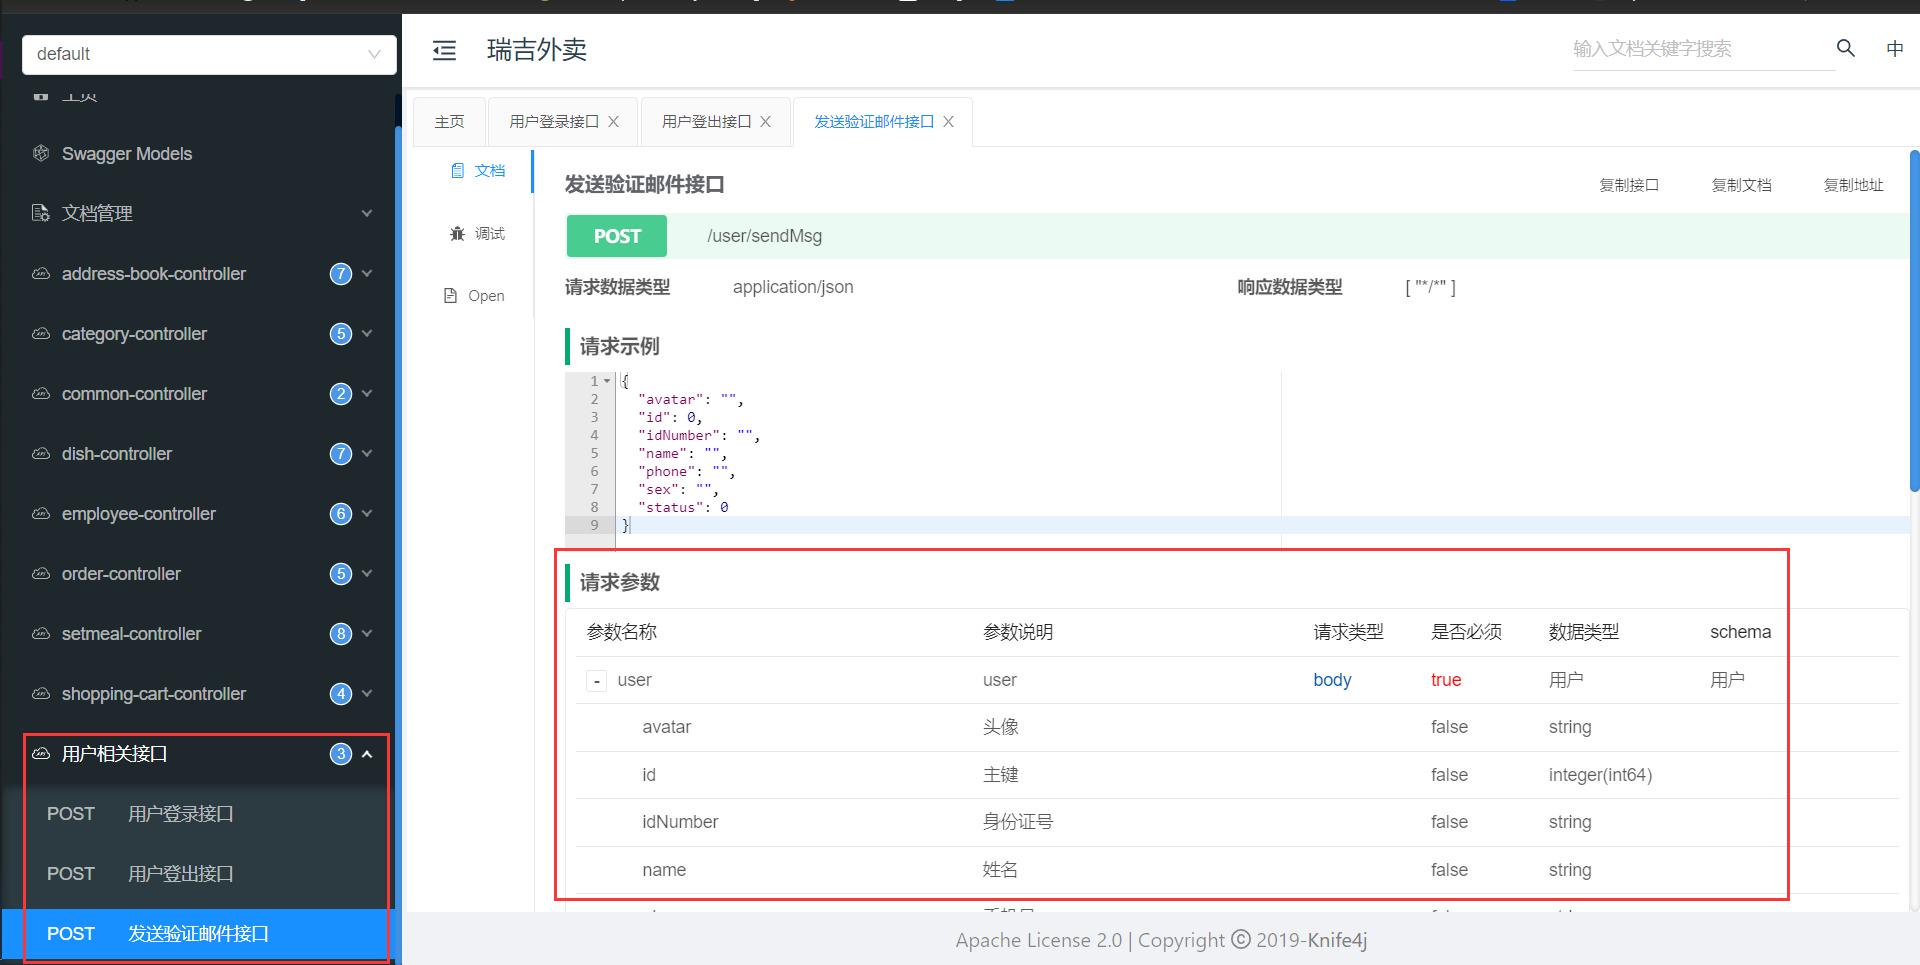Open the default group dropdown
The height and width of the screenshot is (965, 1920).
point(209,54)
